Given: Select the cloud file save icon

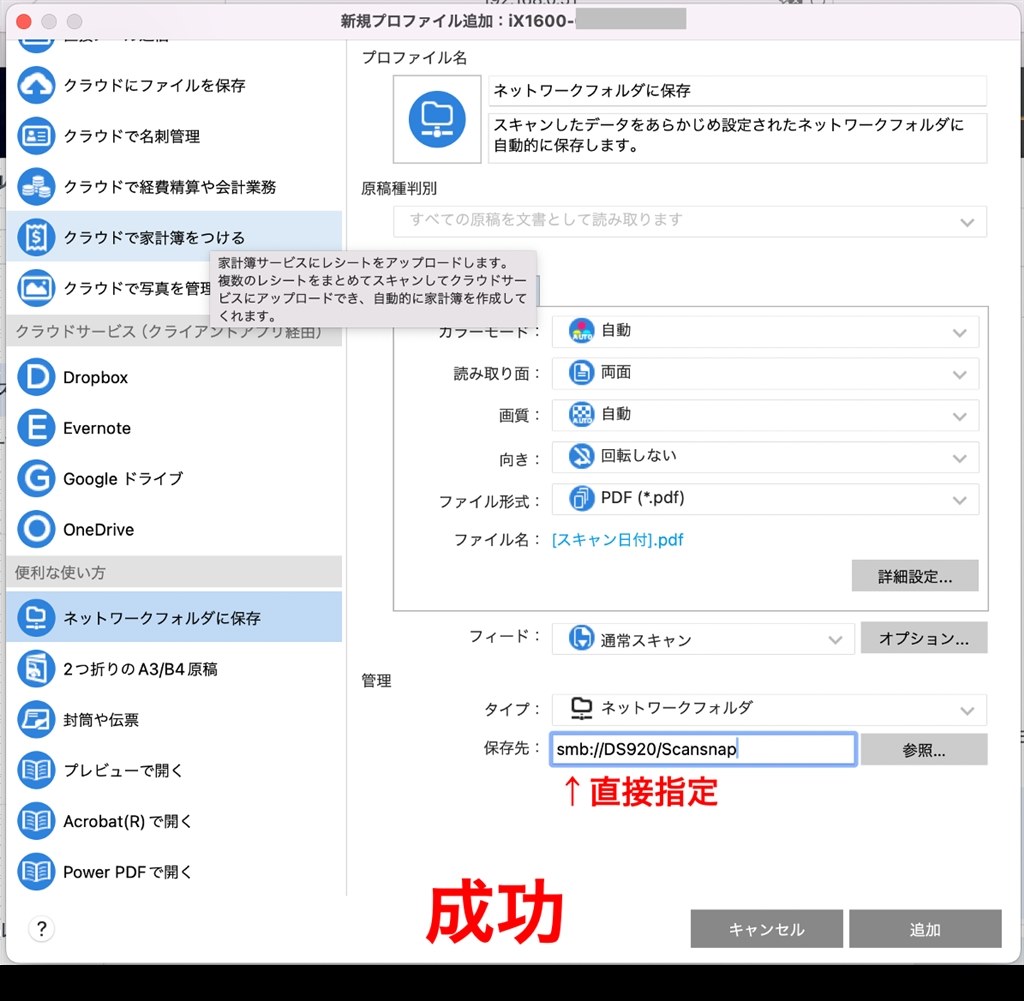Looking at the screenshot, I should [x=36, y=86].
